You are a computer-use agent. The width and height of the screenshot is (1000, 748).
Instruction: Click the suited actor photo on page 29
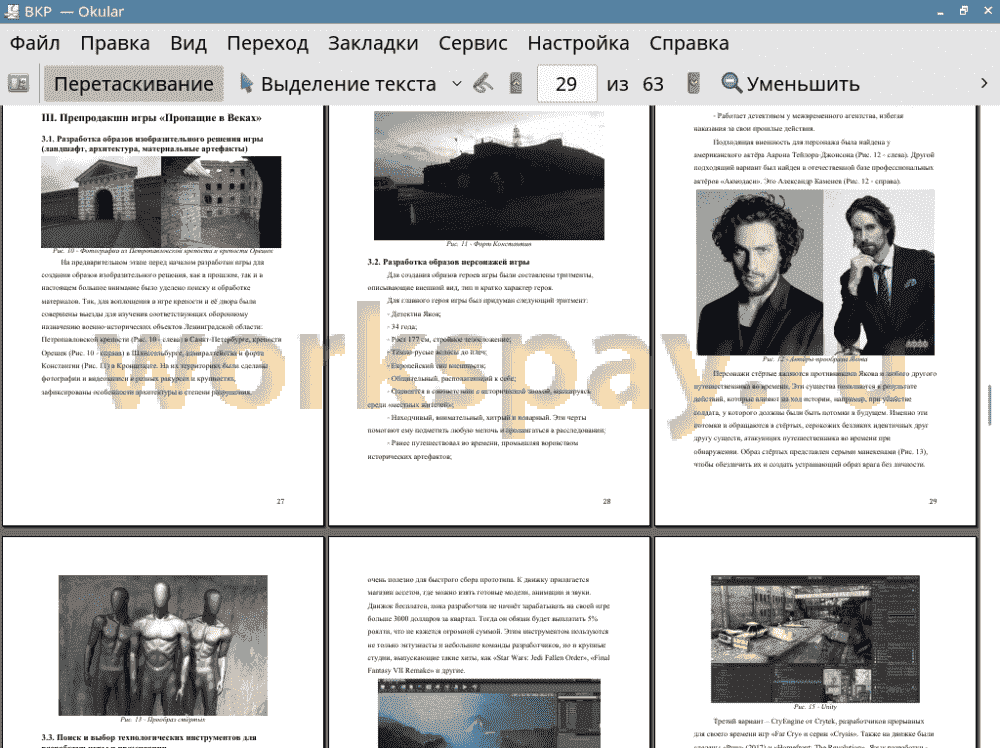(x=879, y=272)
